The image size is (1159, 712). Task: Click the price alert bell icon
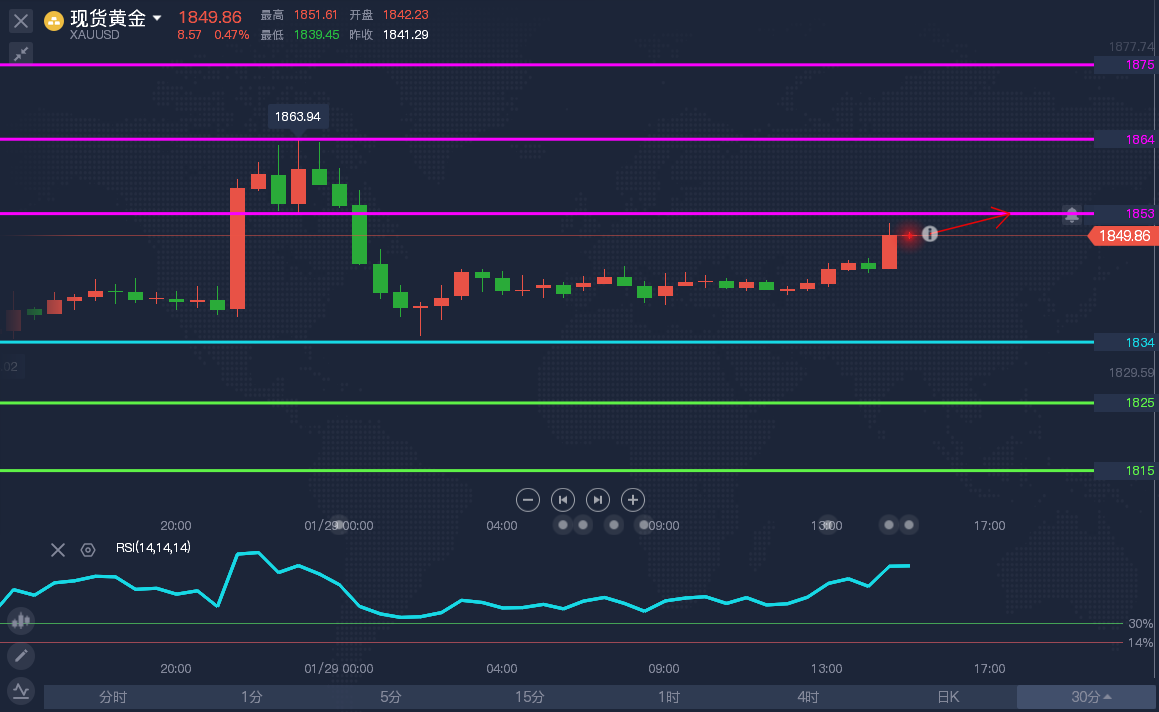tap(1072, 215)
